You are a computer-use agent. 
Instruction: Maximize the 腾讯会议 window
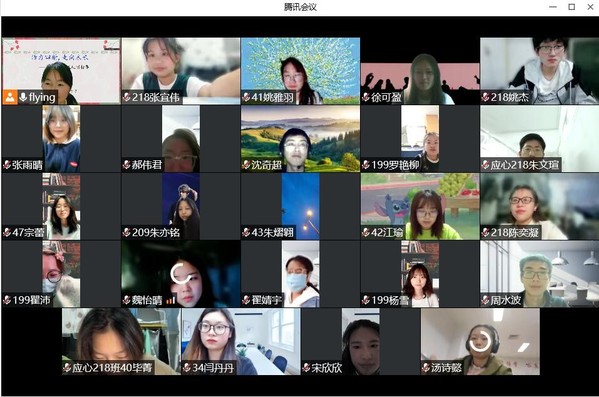571,7
